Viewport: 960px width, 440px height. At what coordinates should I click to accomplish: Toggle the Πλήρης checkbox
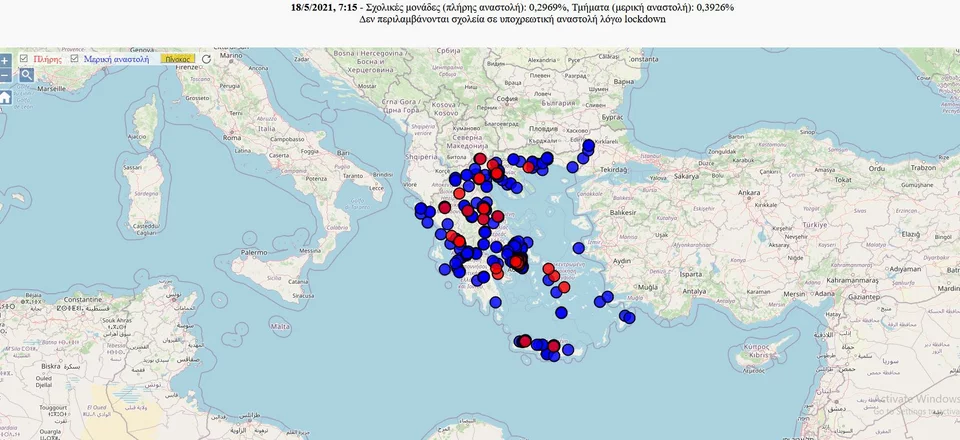(x=24, y=59)
